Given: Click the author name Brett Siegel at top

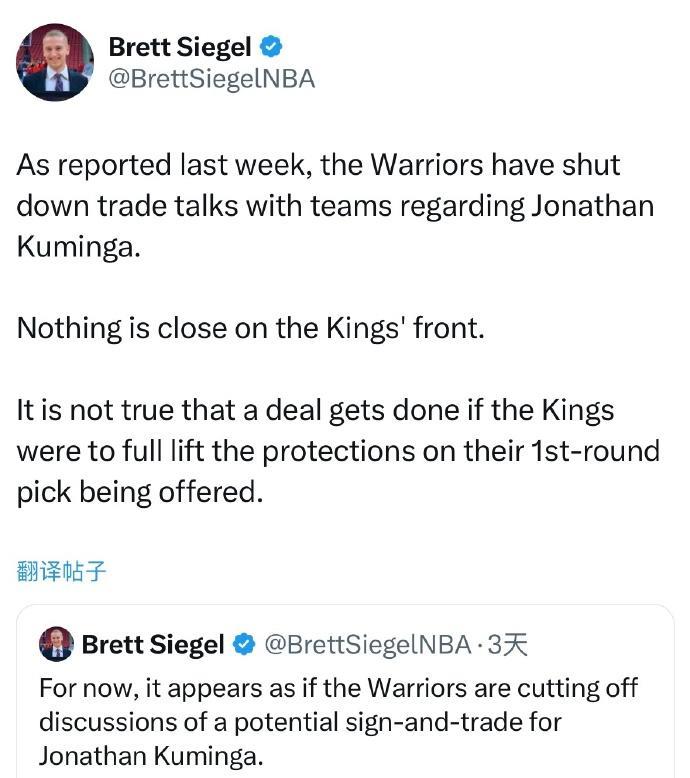Looking at the screenshot, I should 180,46.
